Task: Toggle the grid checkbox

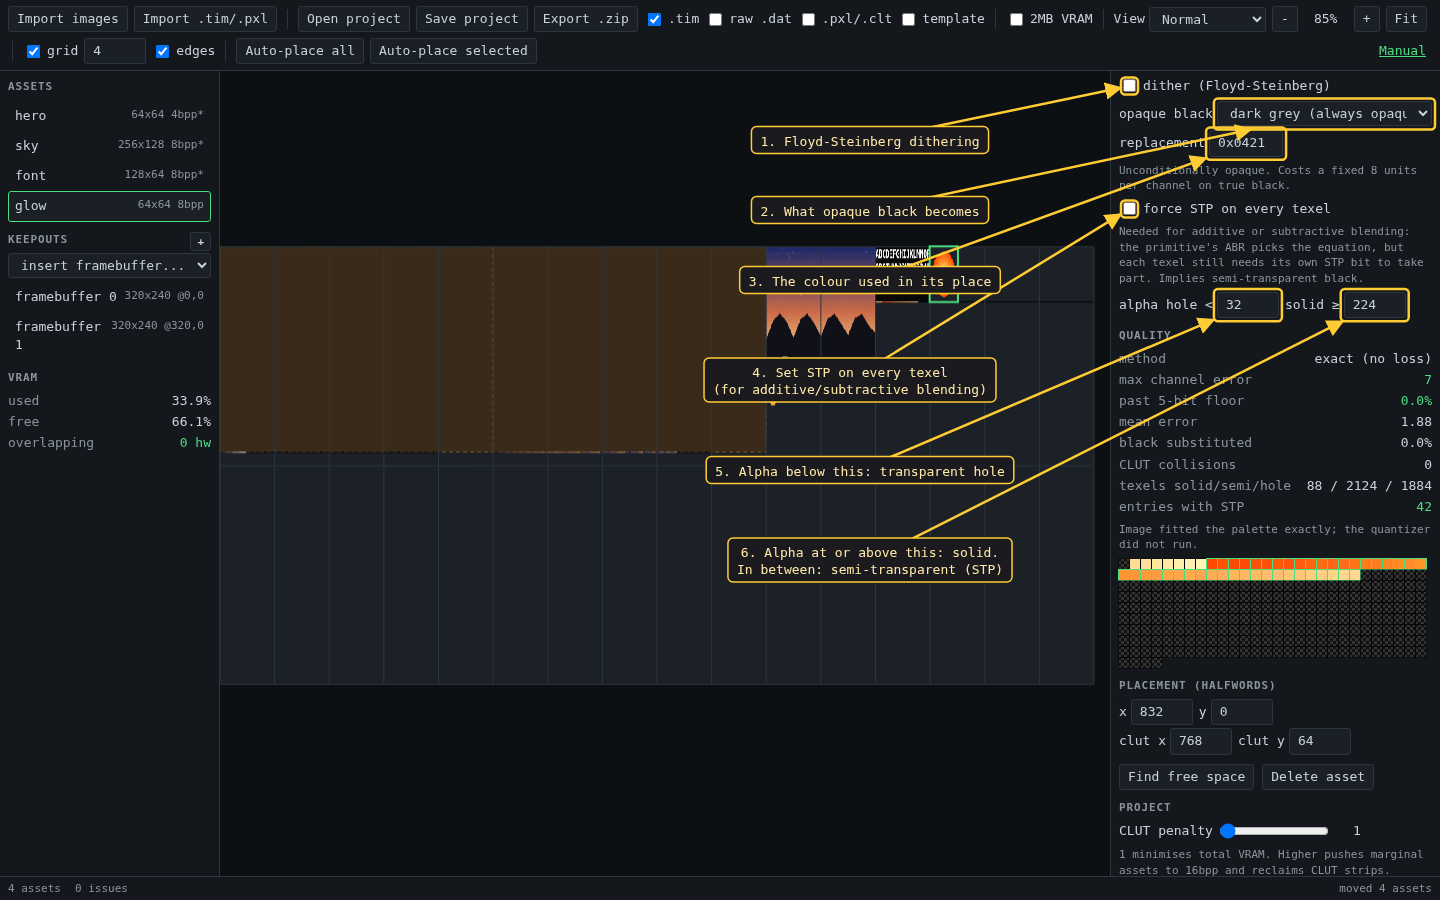Action: 33,51
